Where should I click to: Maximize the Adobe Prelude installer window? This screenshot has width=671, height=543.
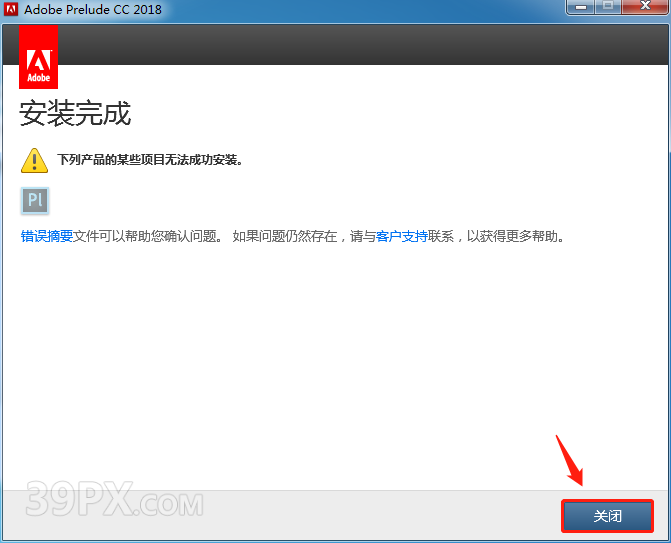608,7
